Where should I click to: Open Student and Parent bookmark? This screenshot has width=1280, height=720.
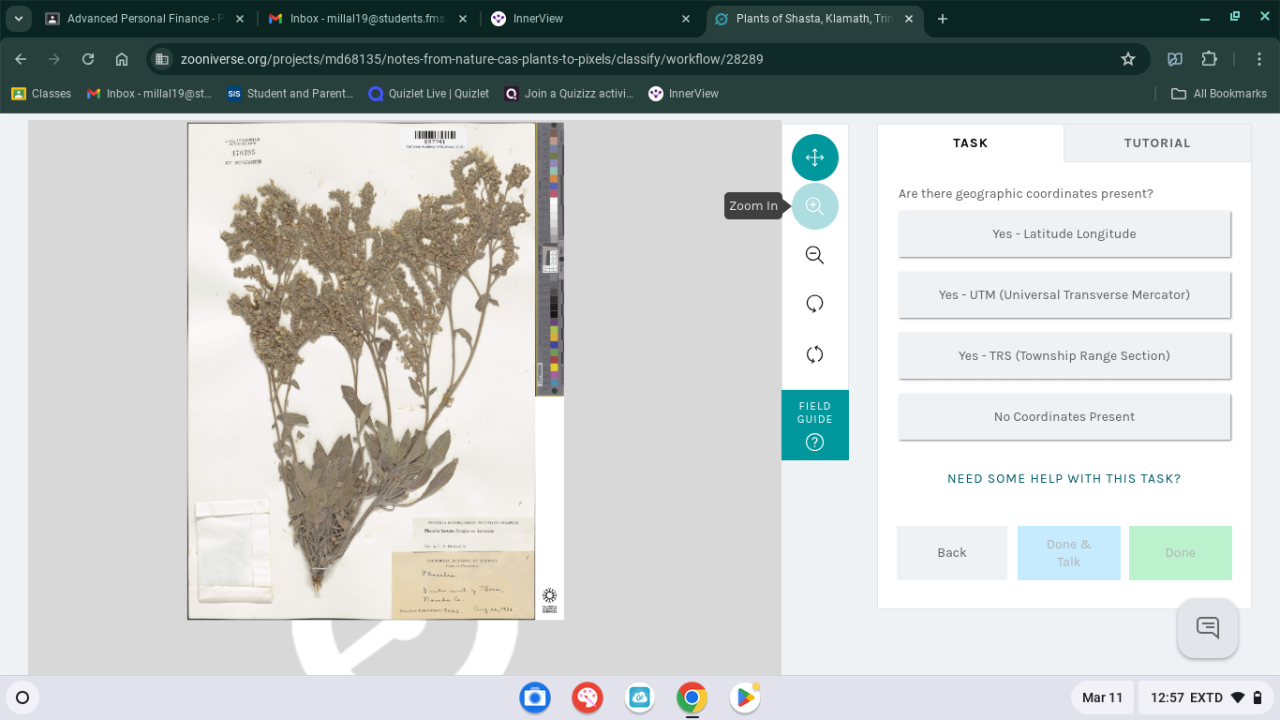290,93
